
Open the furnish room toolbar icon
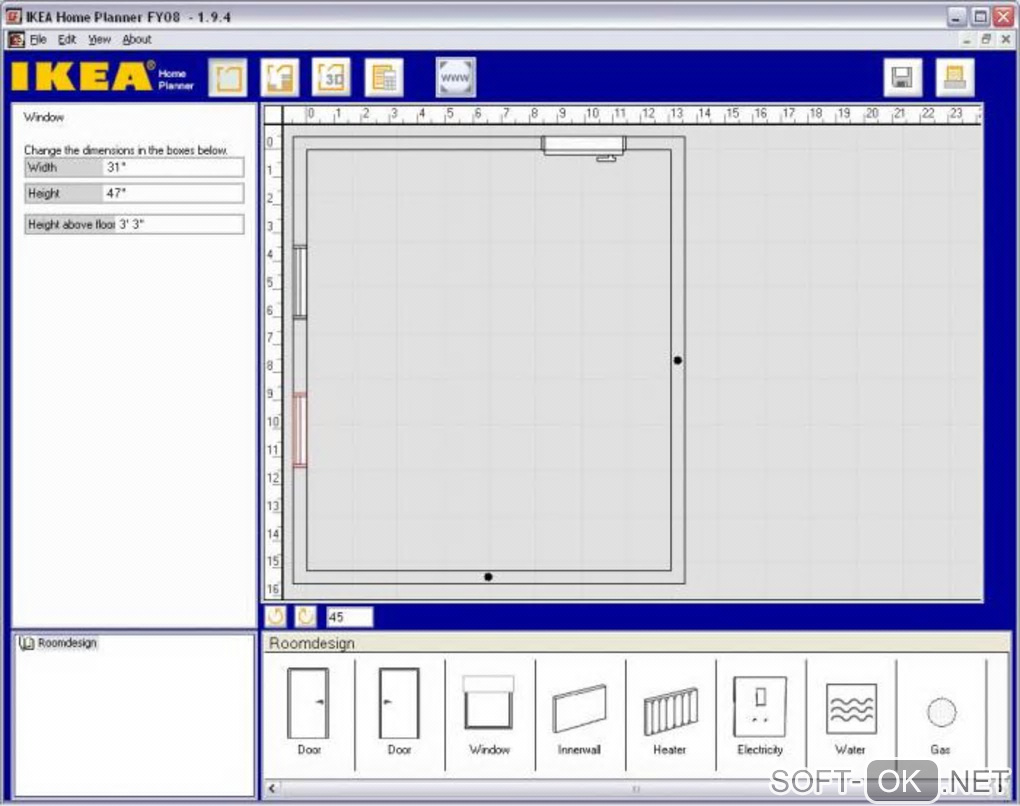tap(280, 77)
